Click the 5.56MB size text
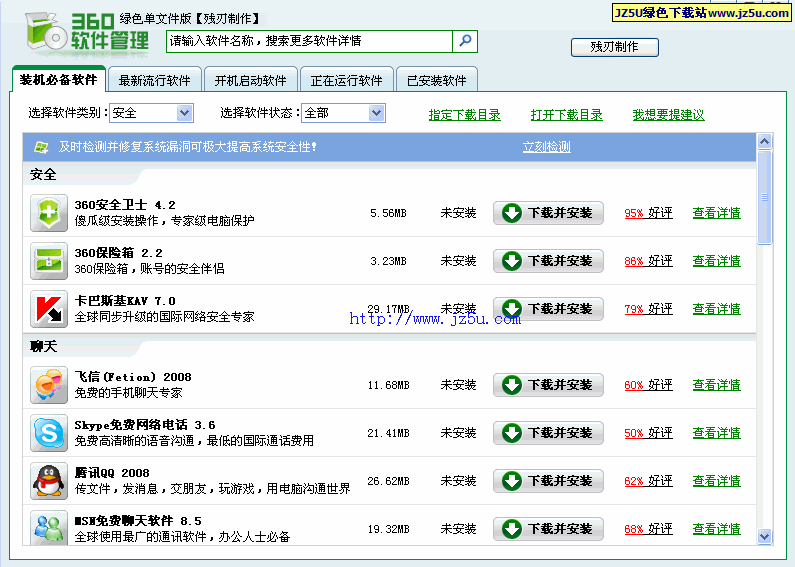The width and height of the screenshot is (795, 567). tap(388, 213)
